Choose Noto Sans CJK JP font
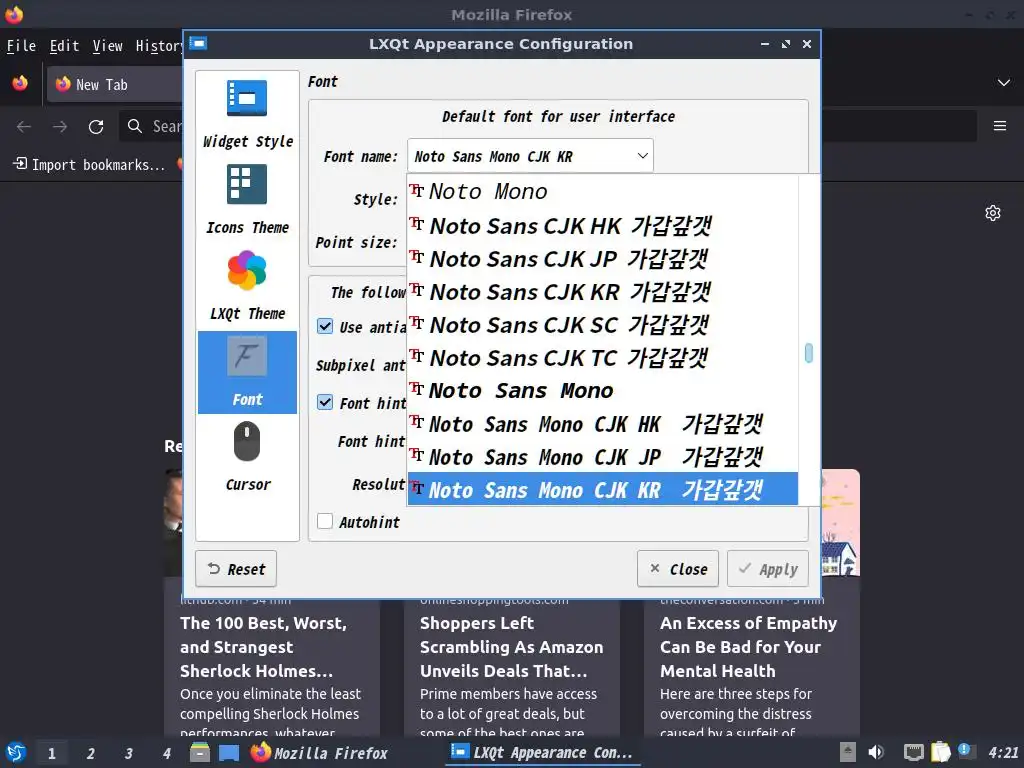Viewport: 1024px width, 768px height. [602, 259]
